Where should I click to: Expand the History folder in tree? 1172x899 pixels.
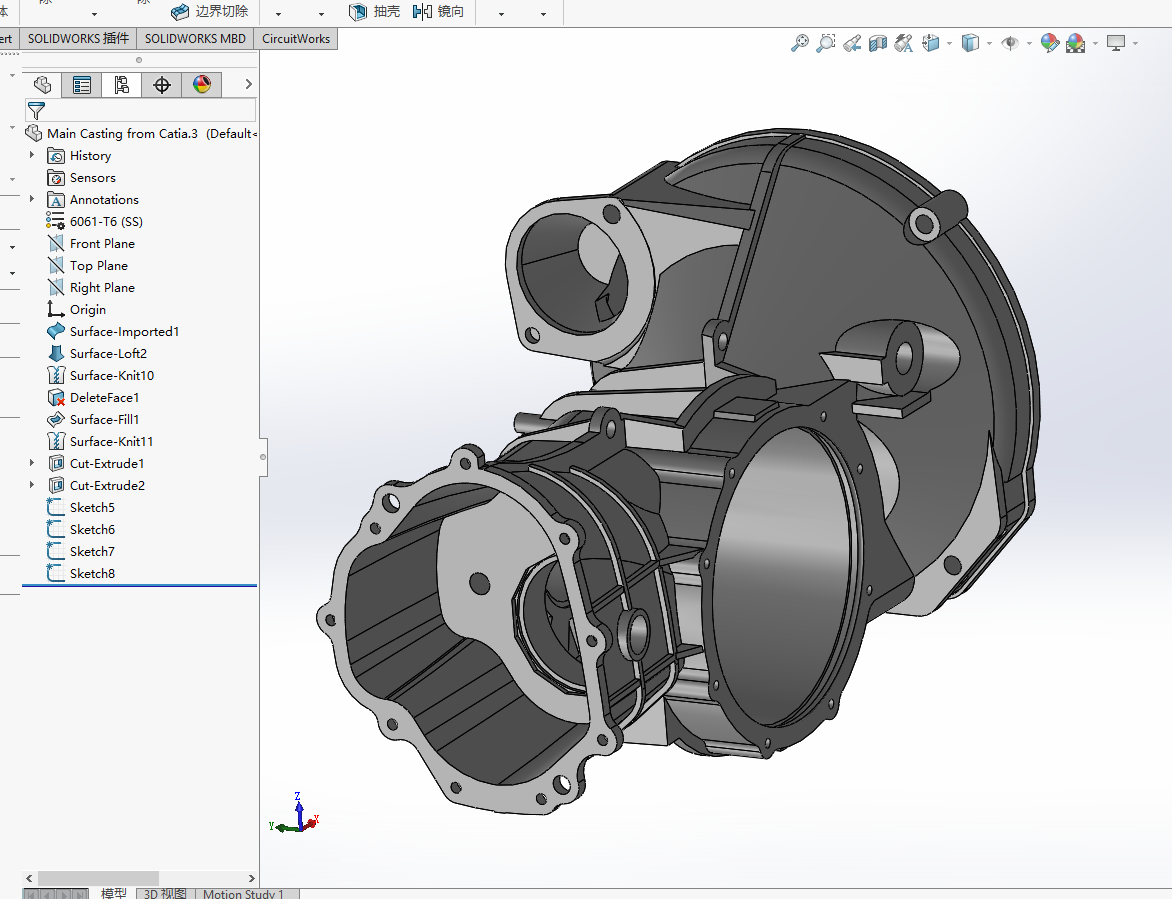(x=32, y=155)
